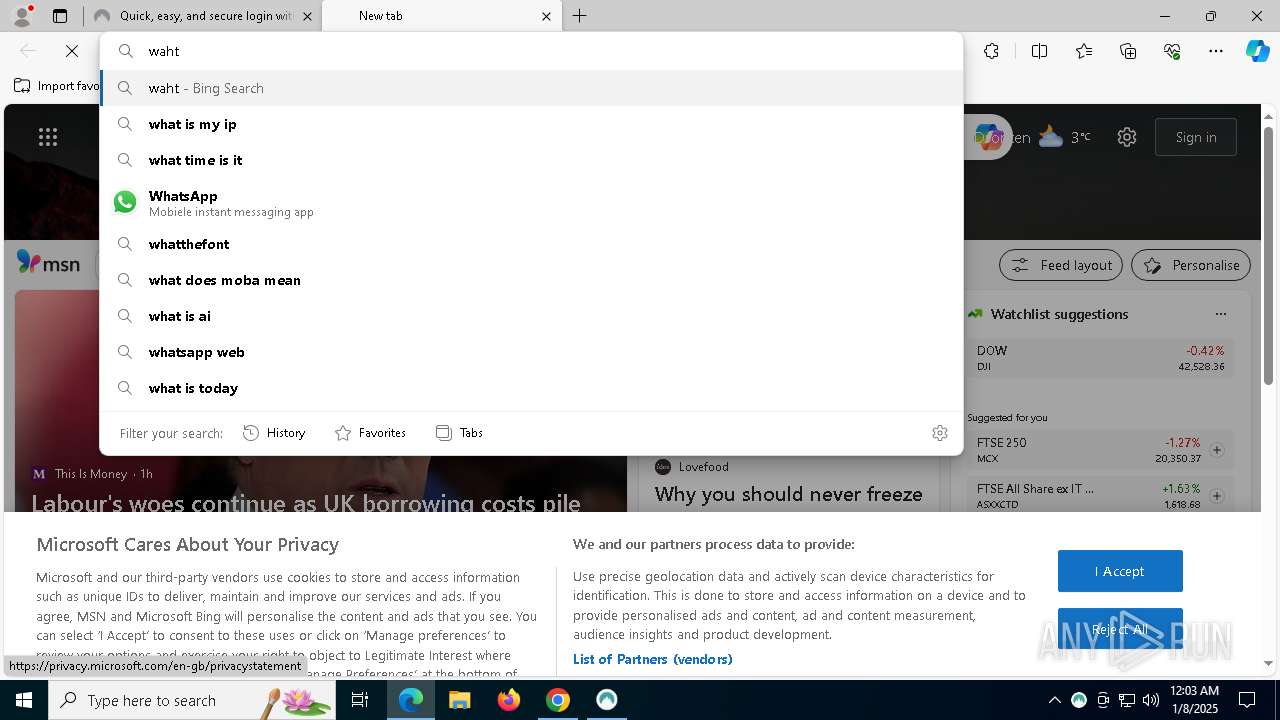Select the WhatsApp suggestion entry

pos(532,202)
